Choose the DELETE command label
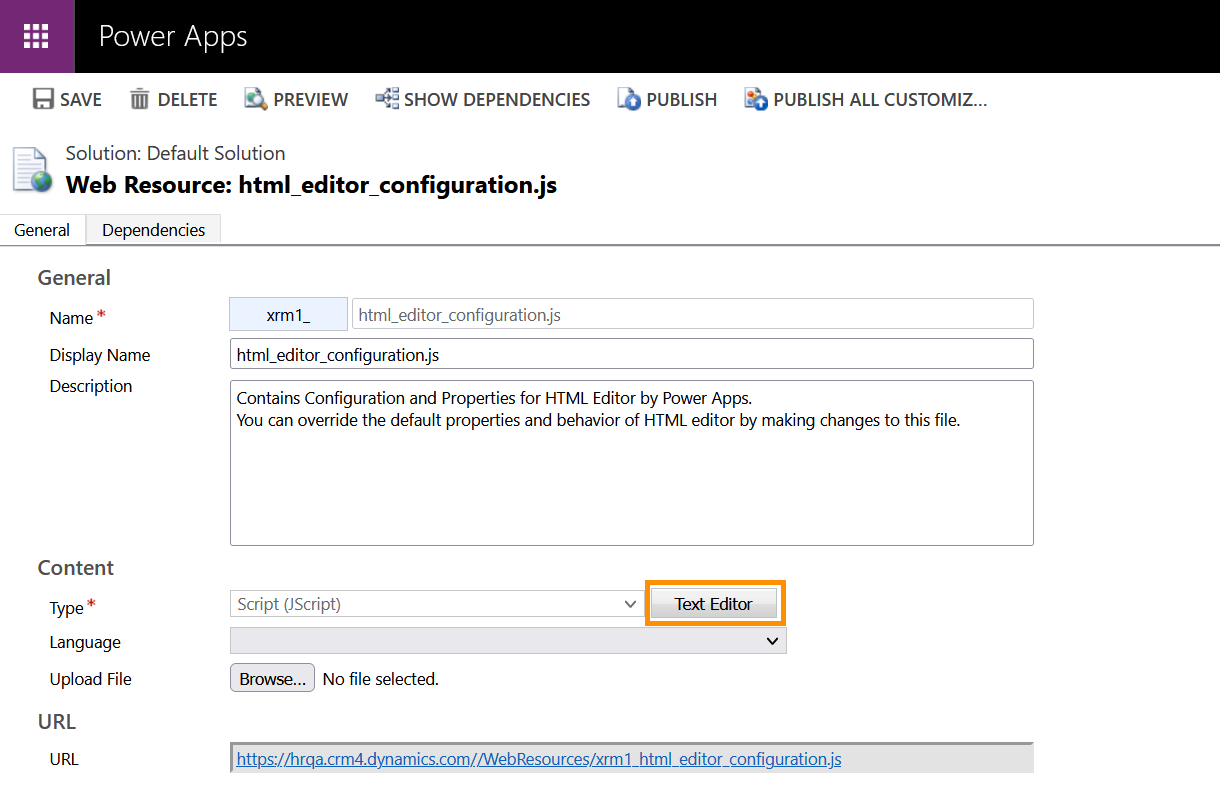 click(x=187, y=100)
